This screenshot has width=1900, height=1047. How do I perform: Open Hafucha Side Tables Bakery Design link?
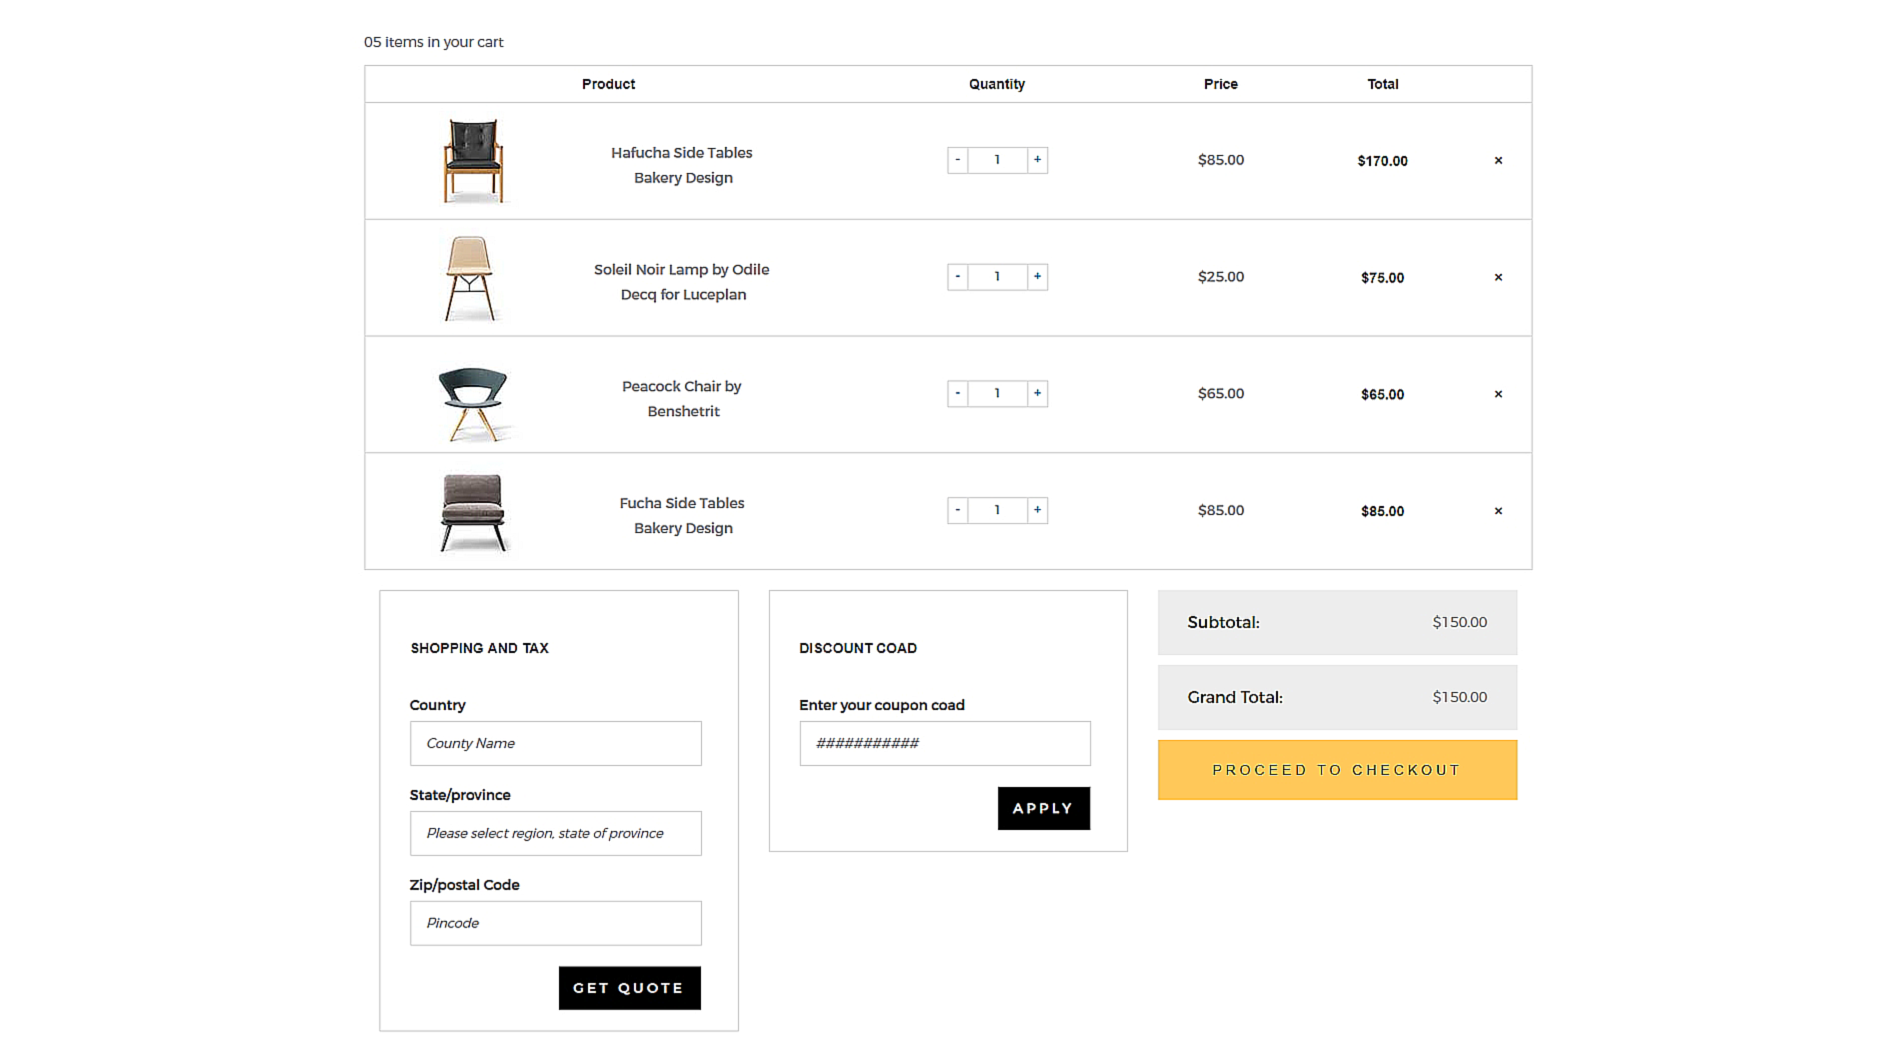(x=682, y=165)
